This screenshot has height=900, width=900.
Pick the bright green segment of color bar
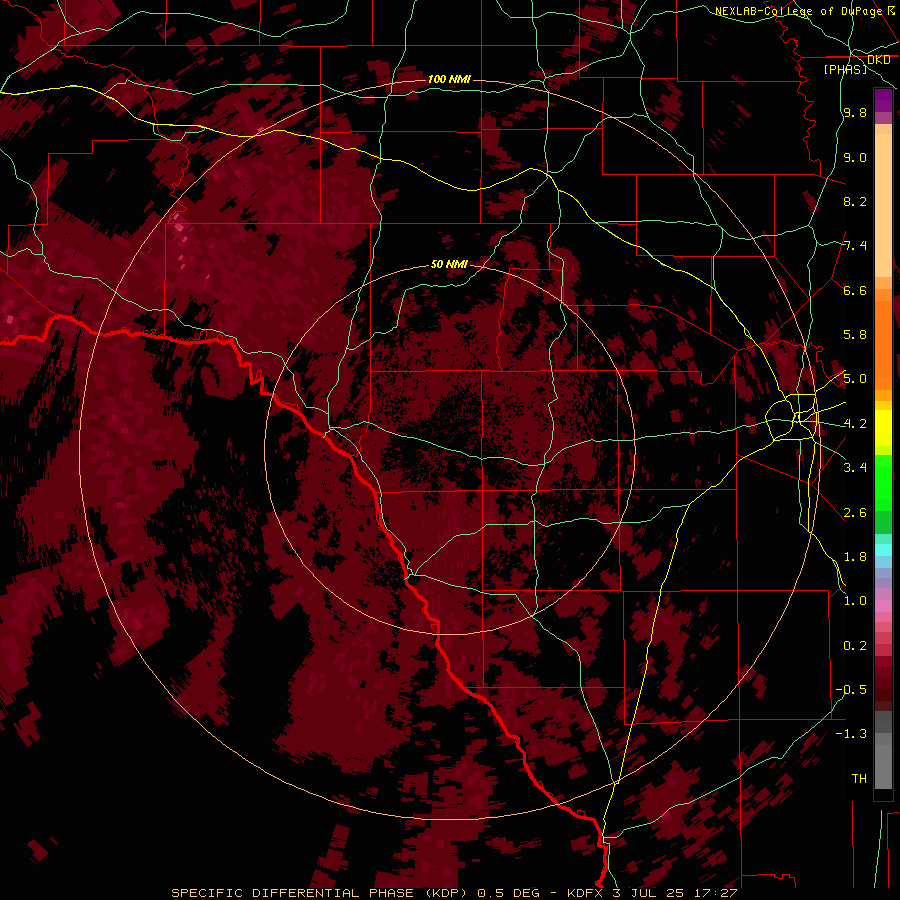[883, 482]
